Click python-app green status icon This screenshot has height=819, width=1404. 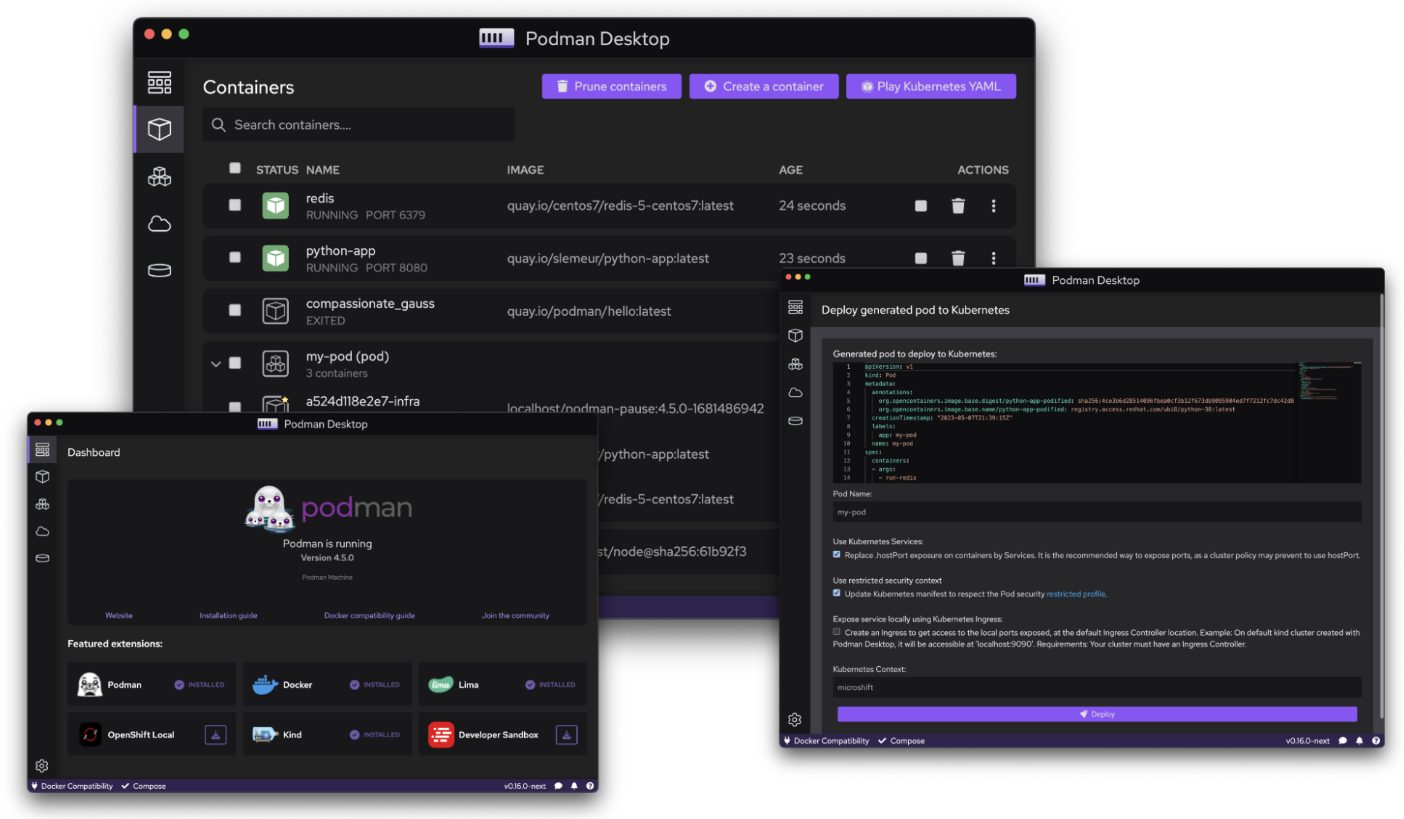pyautogui.click(x=275, y=258)
